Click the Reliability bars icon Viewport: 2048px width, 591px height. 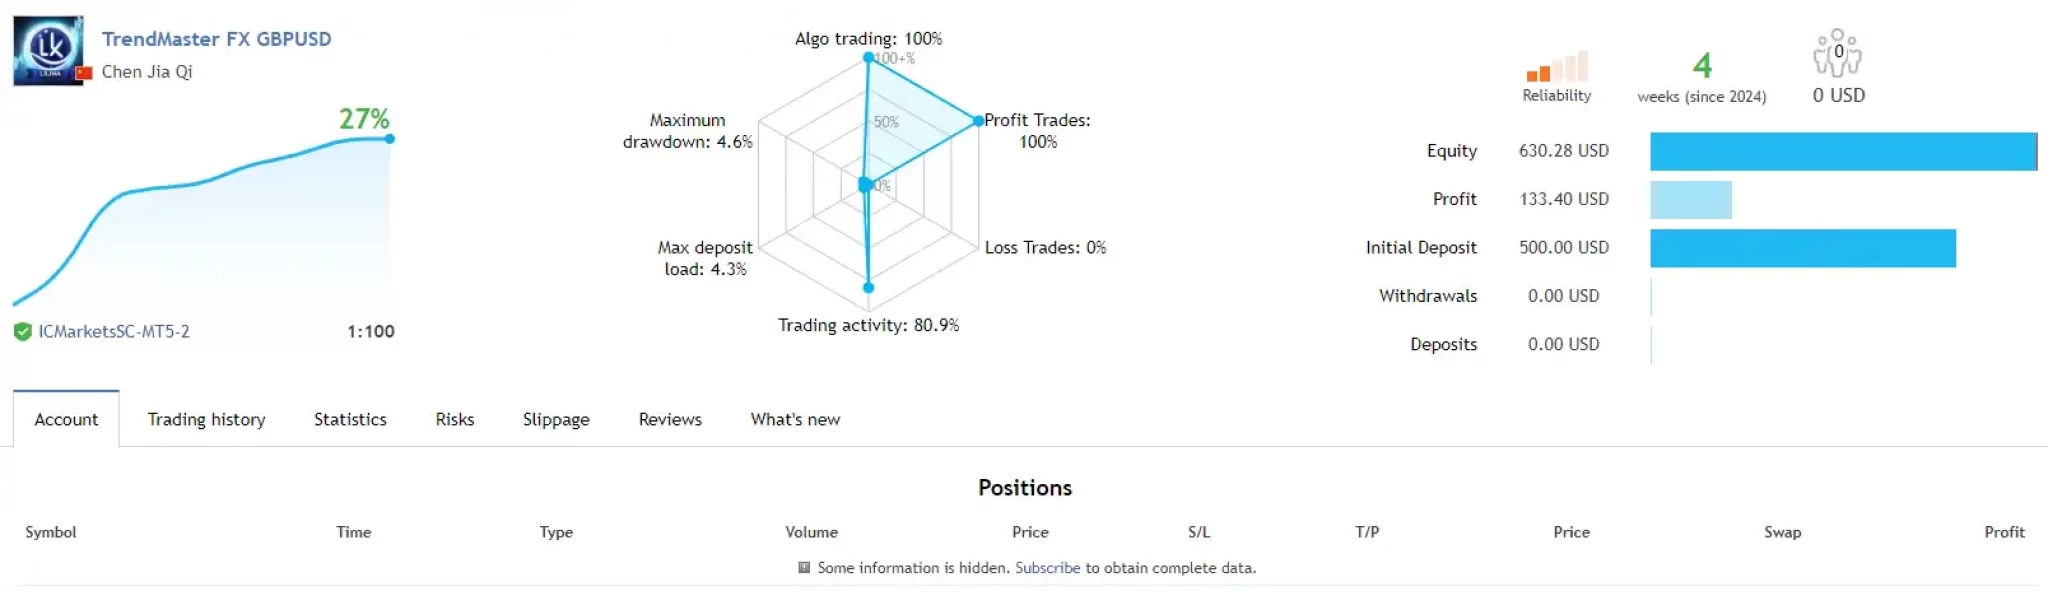[1557, 67]
